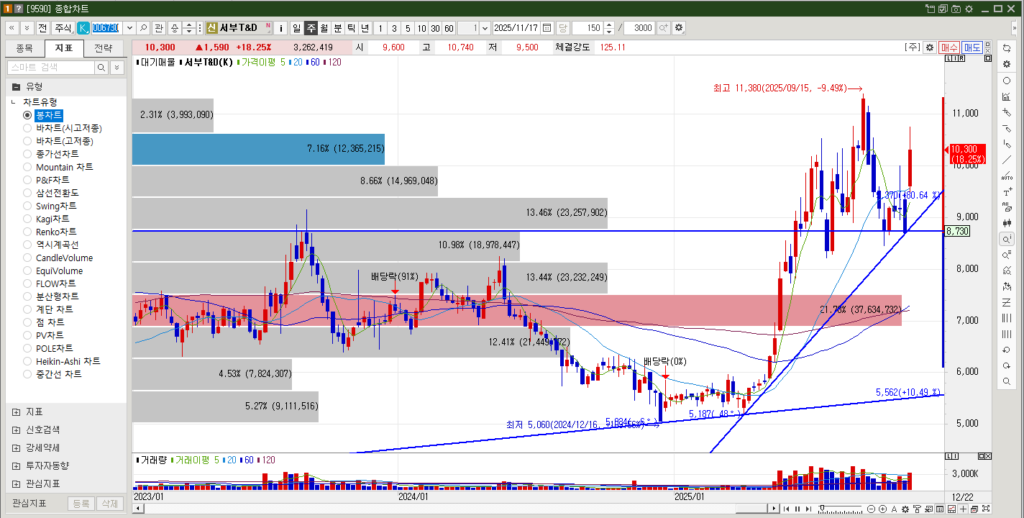Switch to the 전략 tab

(103, 47)
